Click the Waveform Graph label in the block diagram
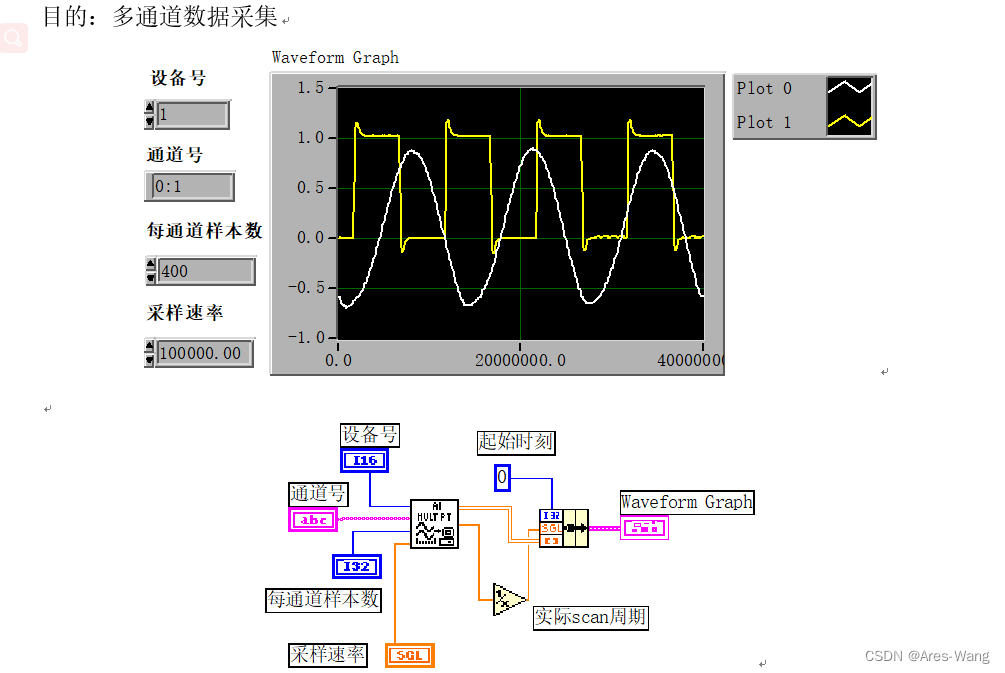Viewport: 1005px width, 673px height. 687,503
